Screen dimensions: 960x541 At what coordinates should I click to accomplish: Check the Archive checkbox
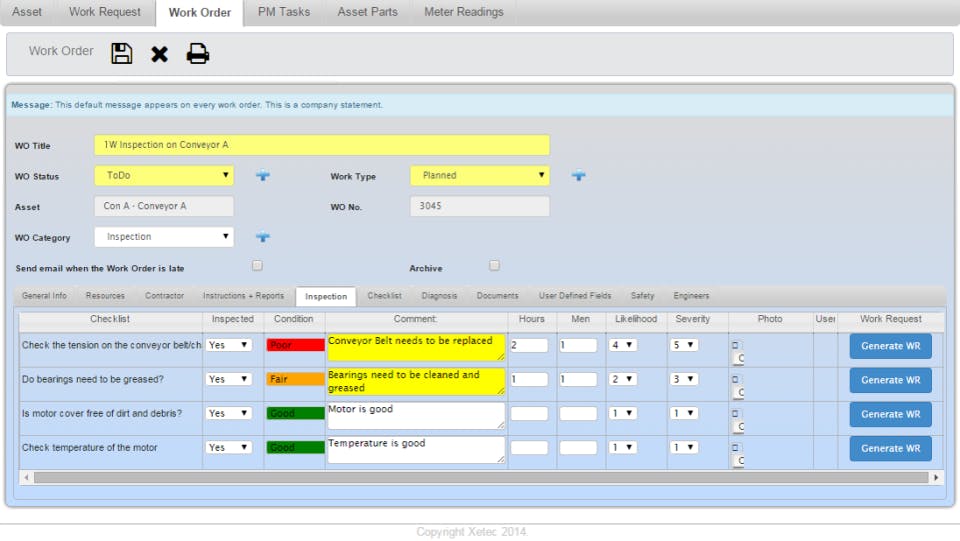click(494, 266)
